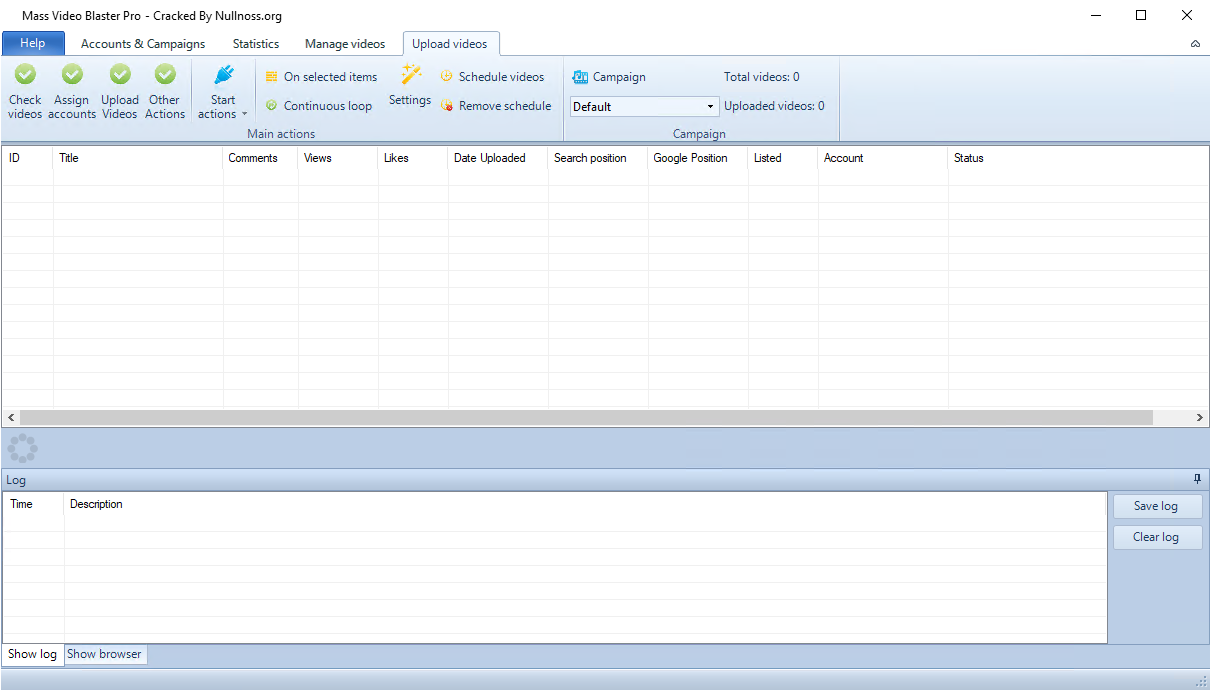Click horizontal scrollbar left arrow

11,417
